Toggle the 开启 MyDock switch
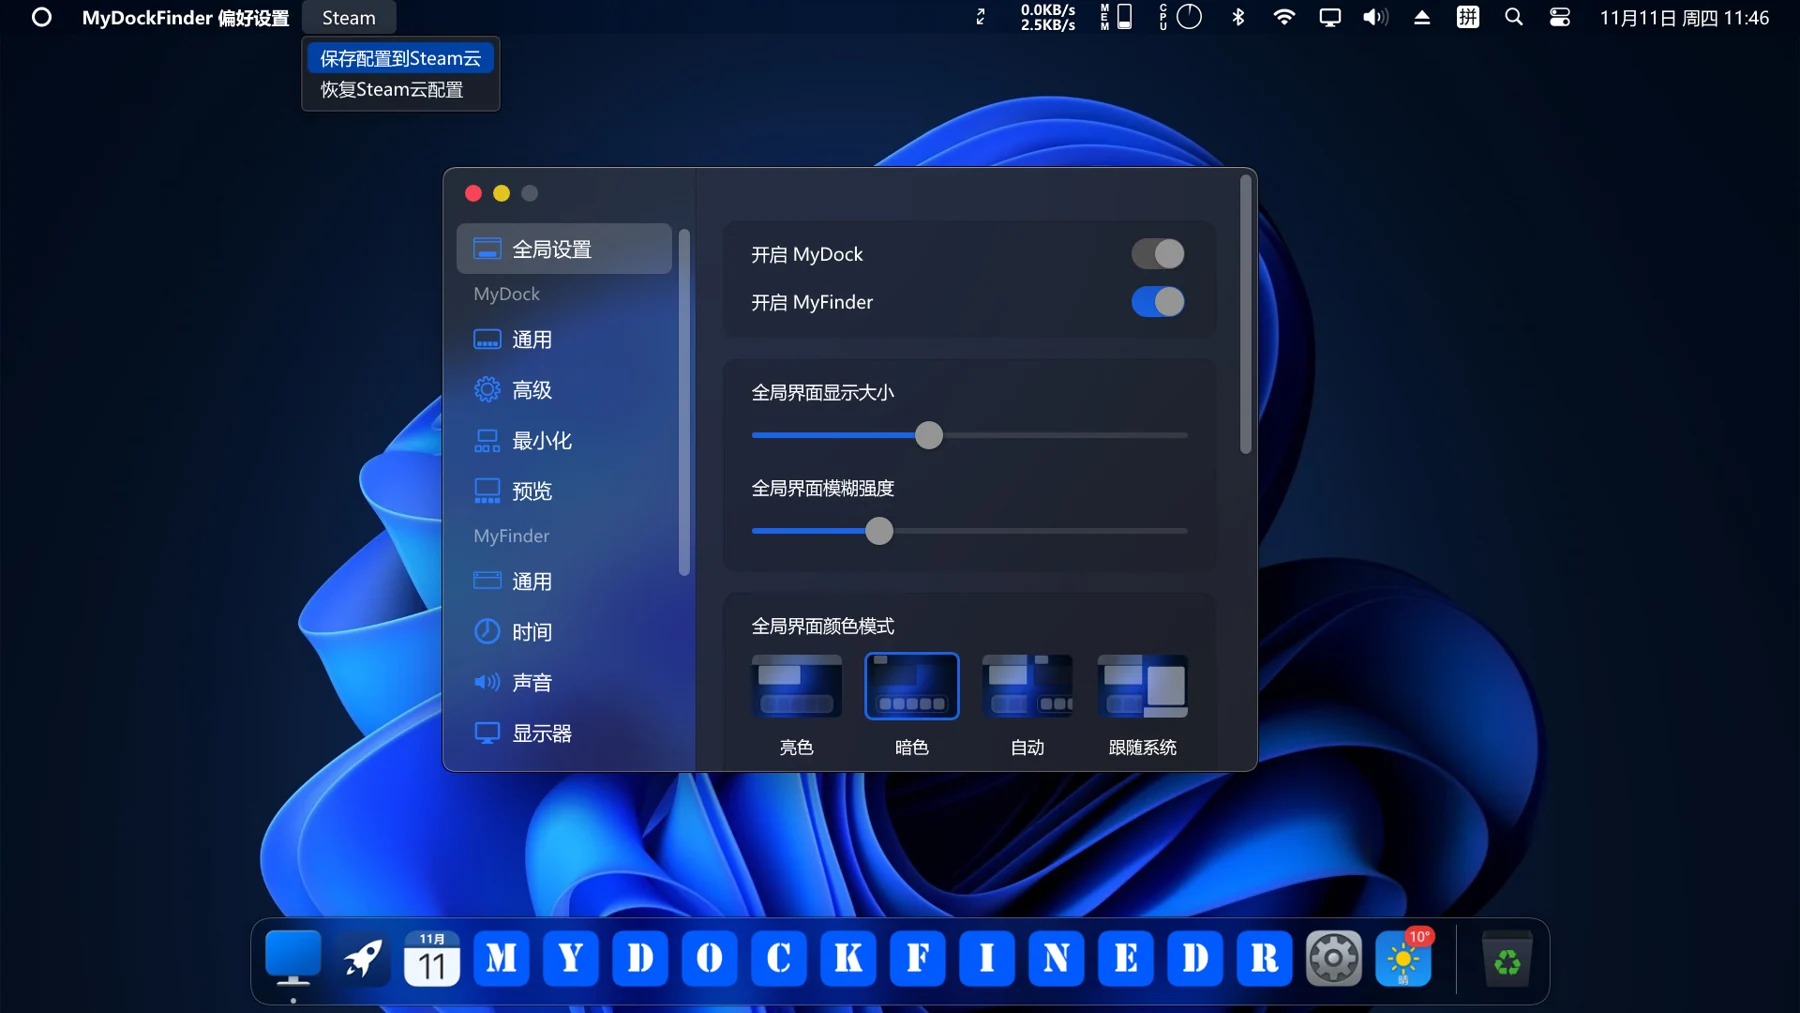Viewport: 1800px width, 1013px height. pyautogui.click(x=1158, y=254)
